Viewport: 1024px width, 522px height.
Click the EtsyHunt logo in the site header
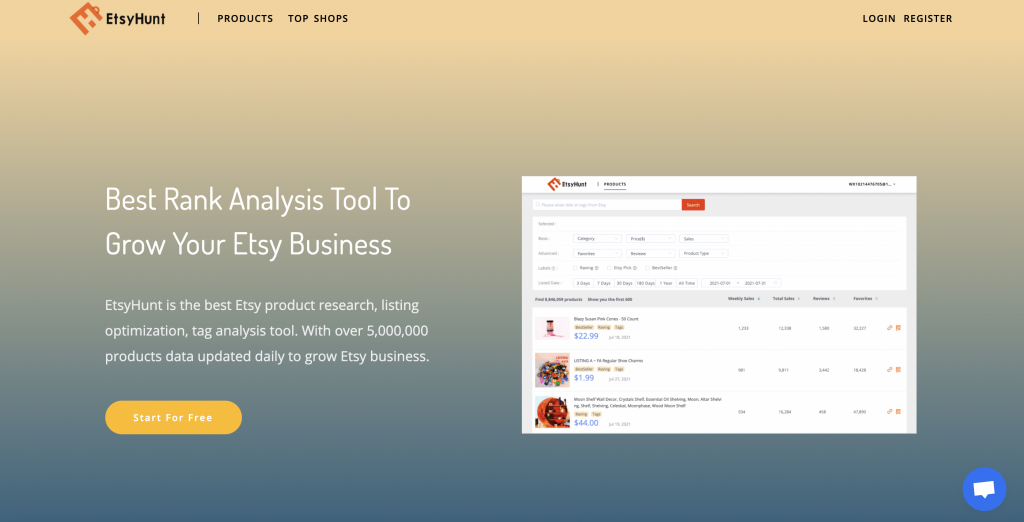click(118, 18)
